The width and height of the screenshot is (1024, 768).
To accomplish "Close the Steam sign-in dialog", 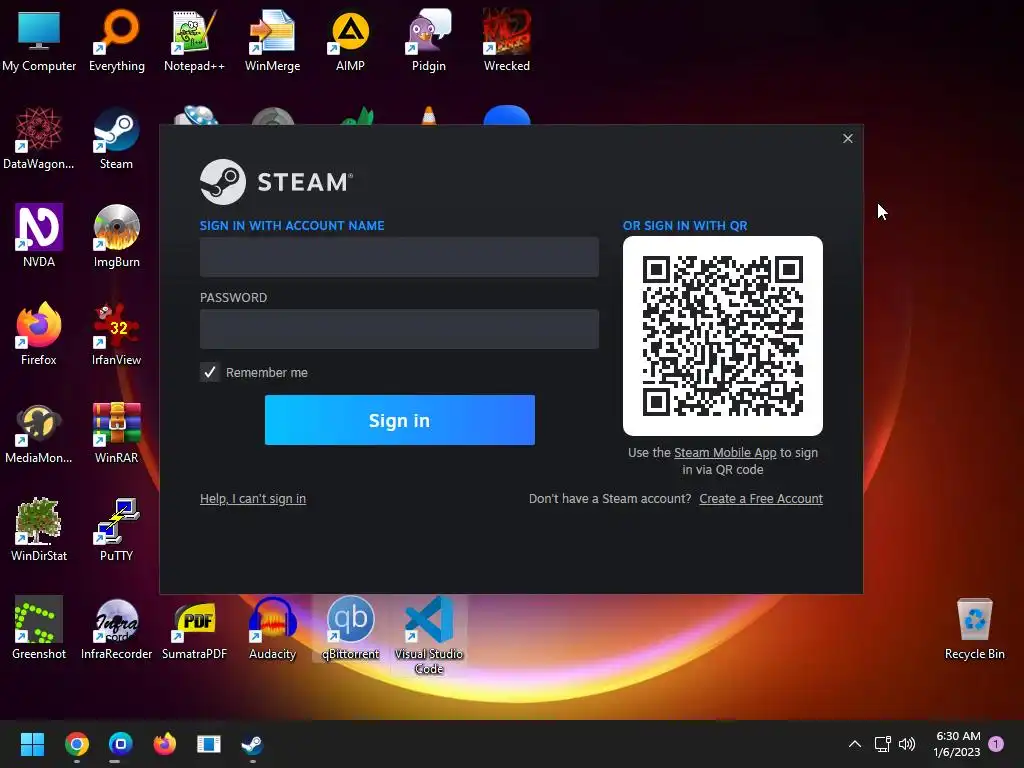I will [x=848, y=138].
